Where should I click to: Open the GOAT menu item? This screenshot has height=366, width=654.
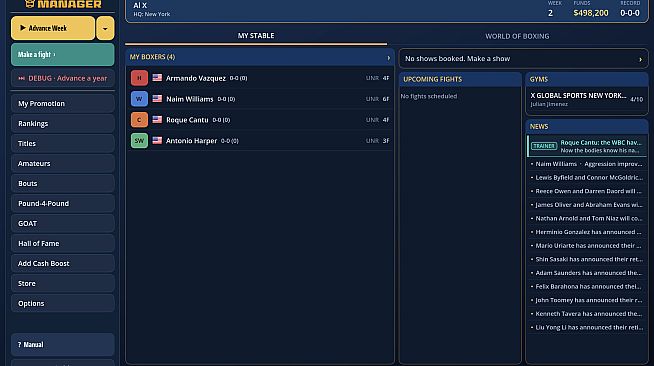[63, 223]
